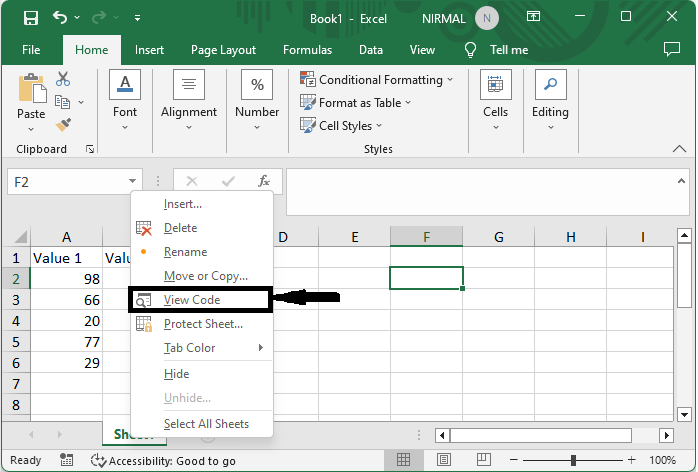Click the Cut scissors icon

tap(63, 79)
